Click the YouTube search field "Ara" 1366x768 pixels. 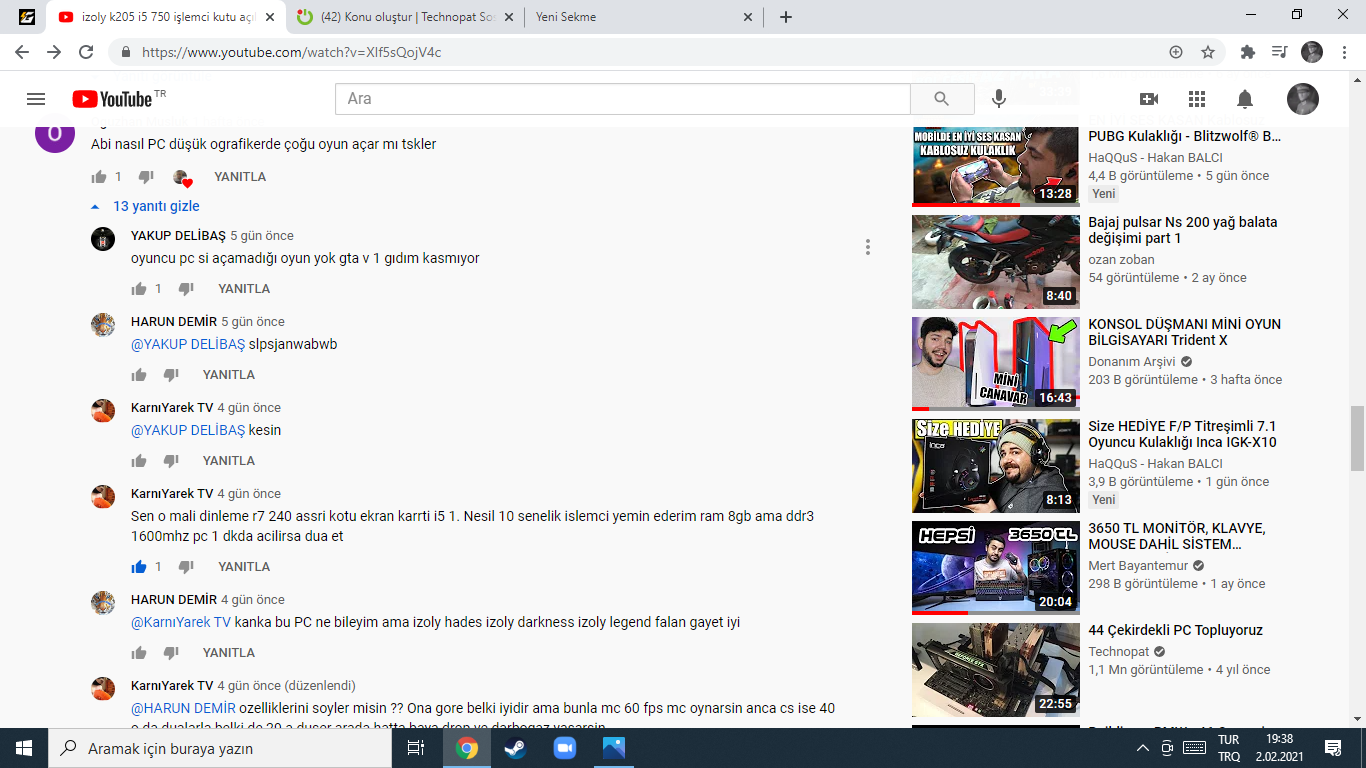point(623,99)
